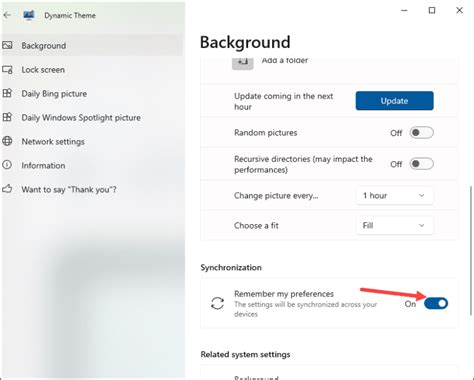Click the Information circle icon
Screen dimensions: 474x380
pos(7,165)
